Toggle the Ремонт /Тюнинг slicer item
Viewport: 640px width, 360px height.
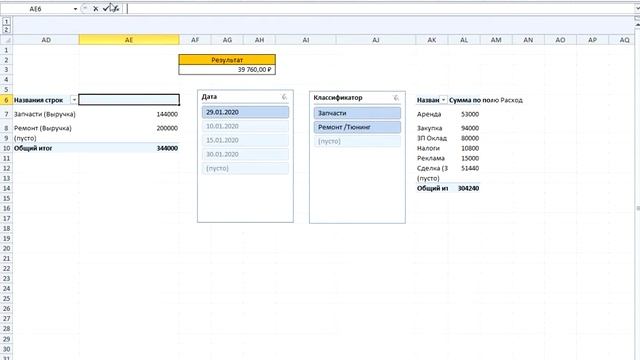tap(357, 127)
